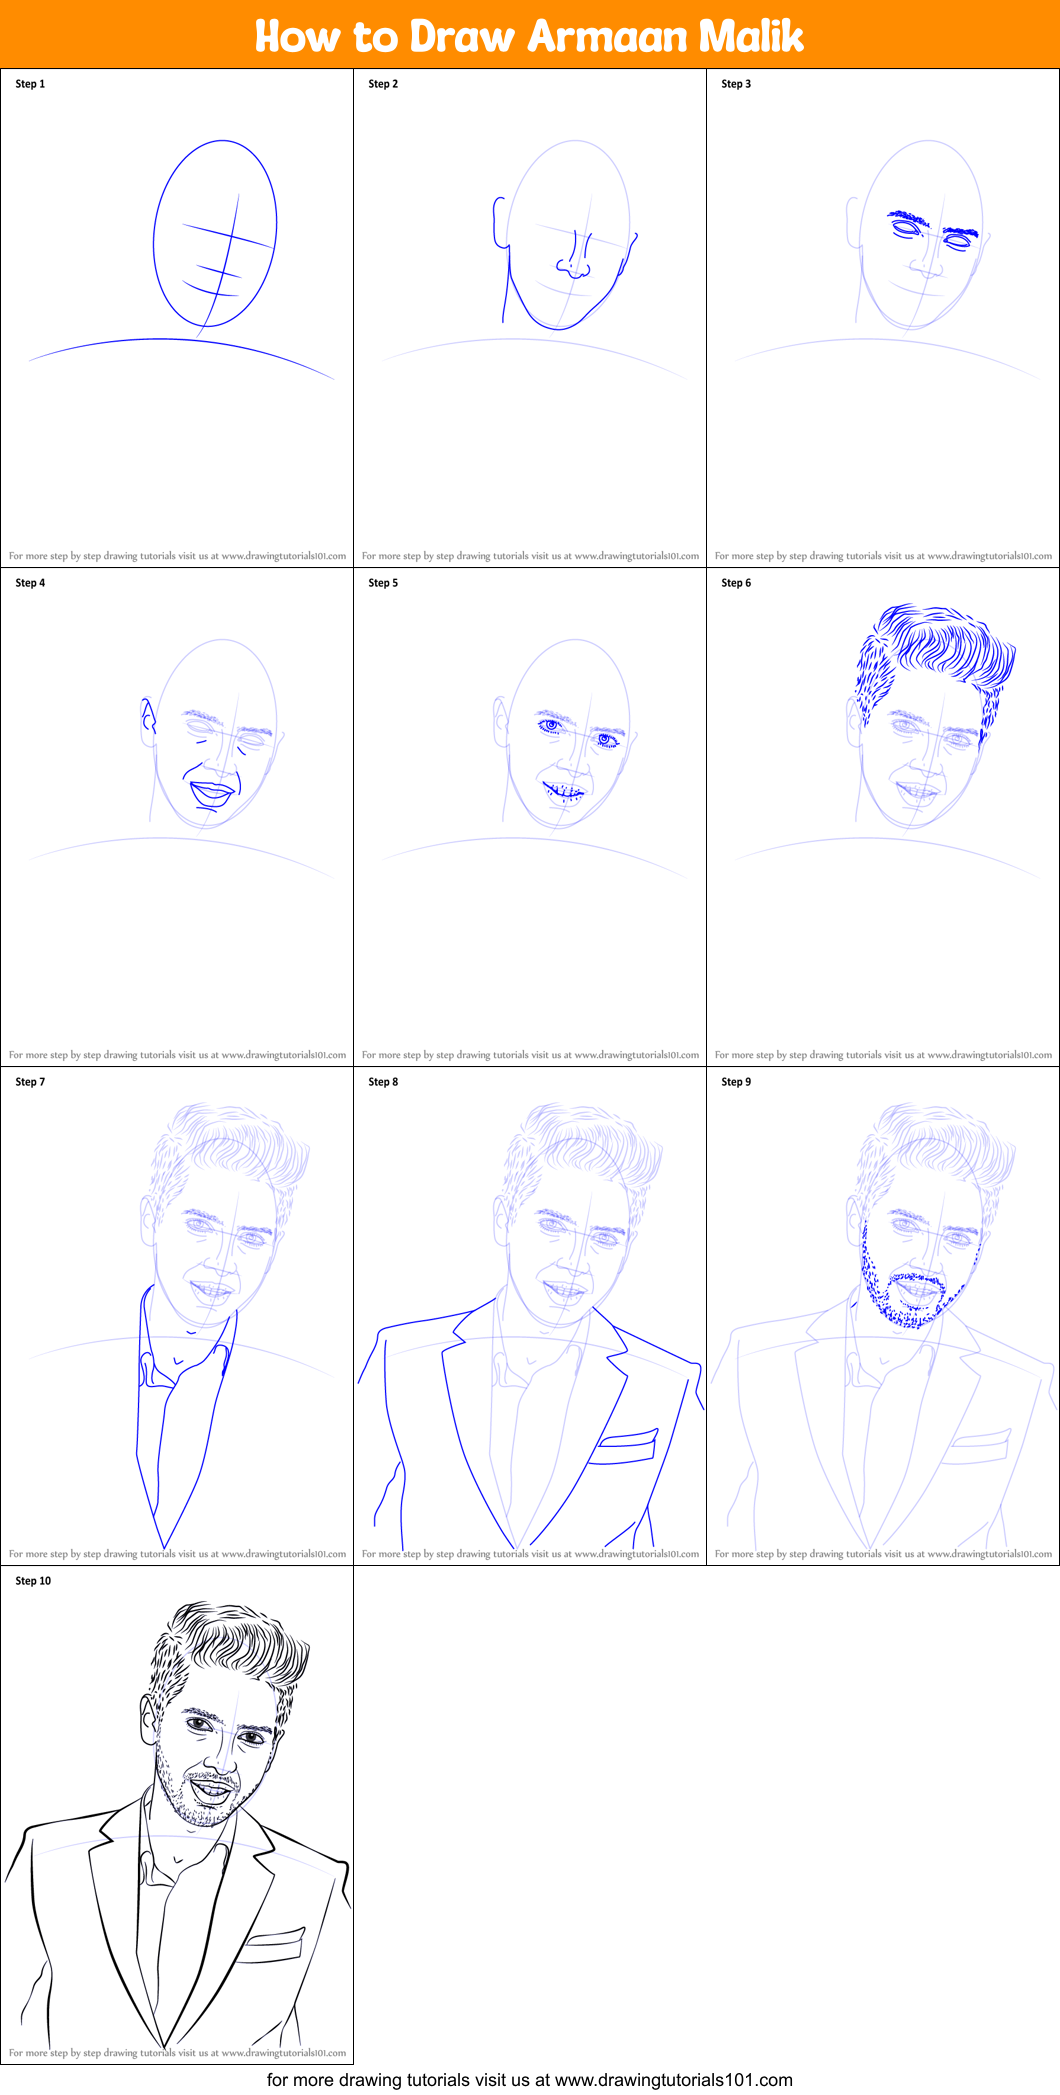Click the footer link inside Step 10 panel
1060x2095 pixels.
click(177, 2053)
